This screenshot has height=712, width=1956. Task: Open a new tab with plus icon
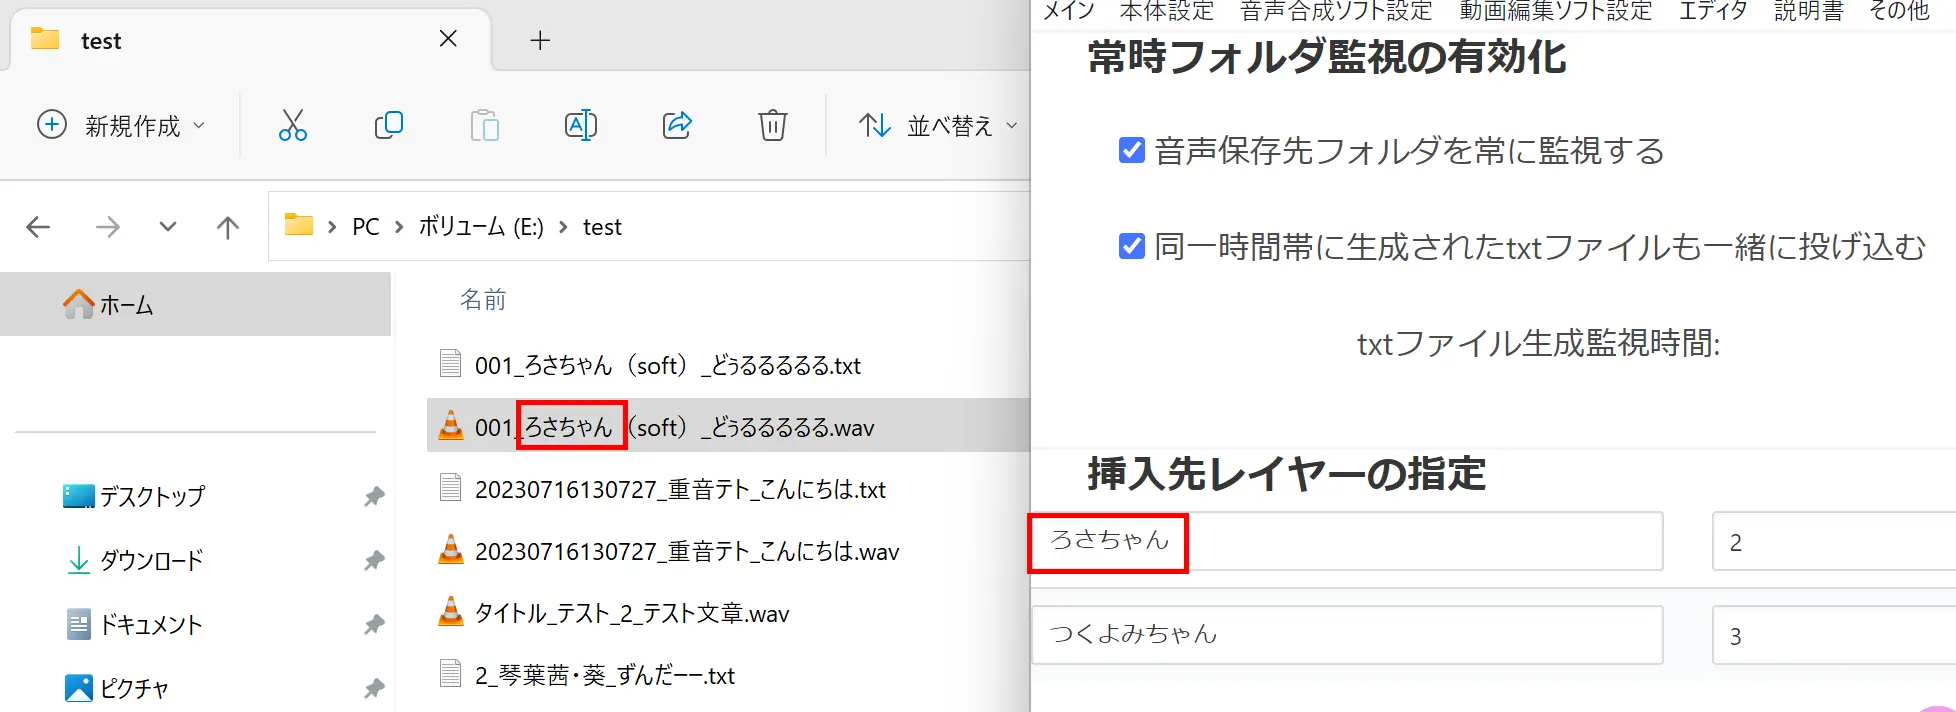pos(540,40)
